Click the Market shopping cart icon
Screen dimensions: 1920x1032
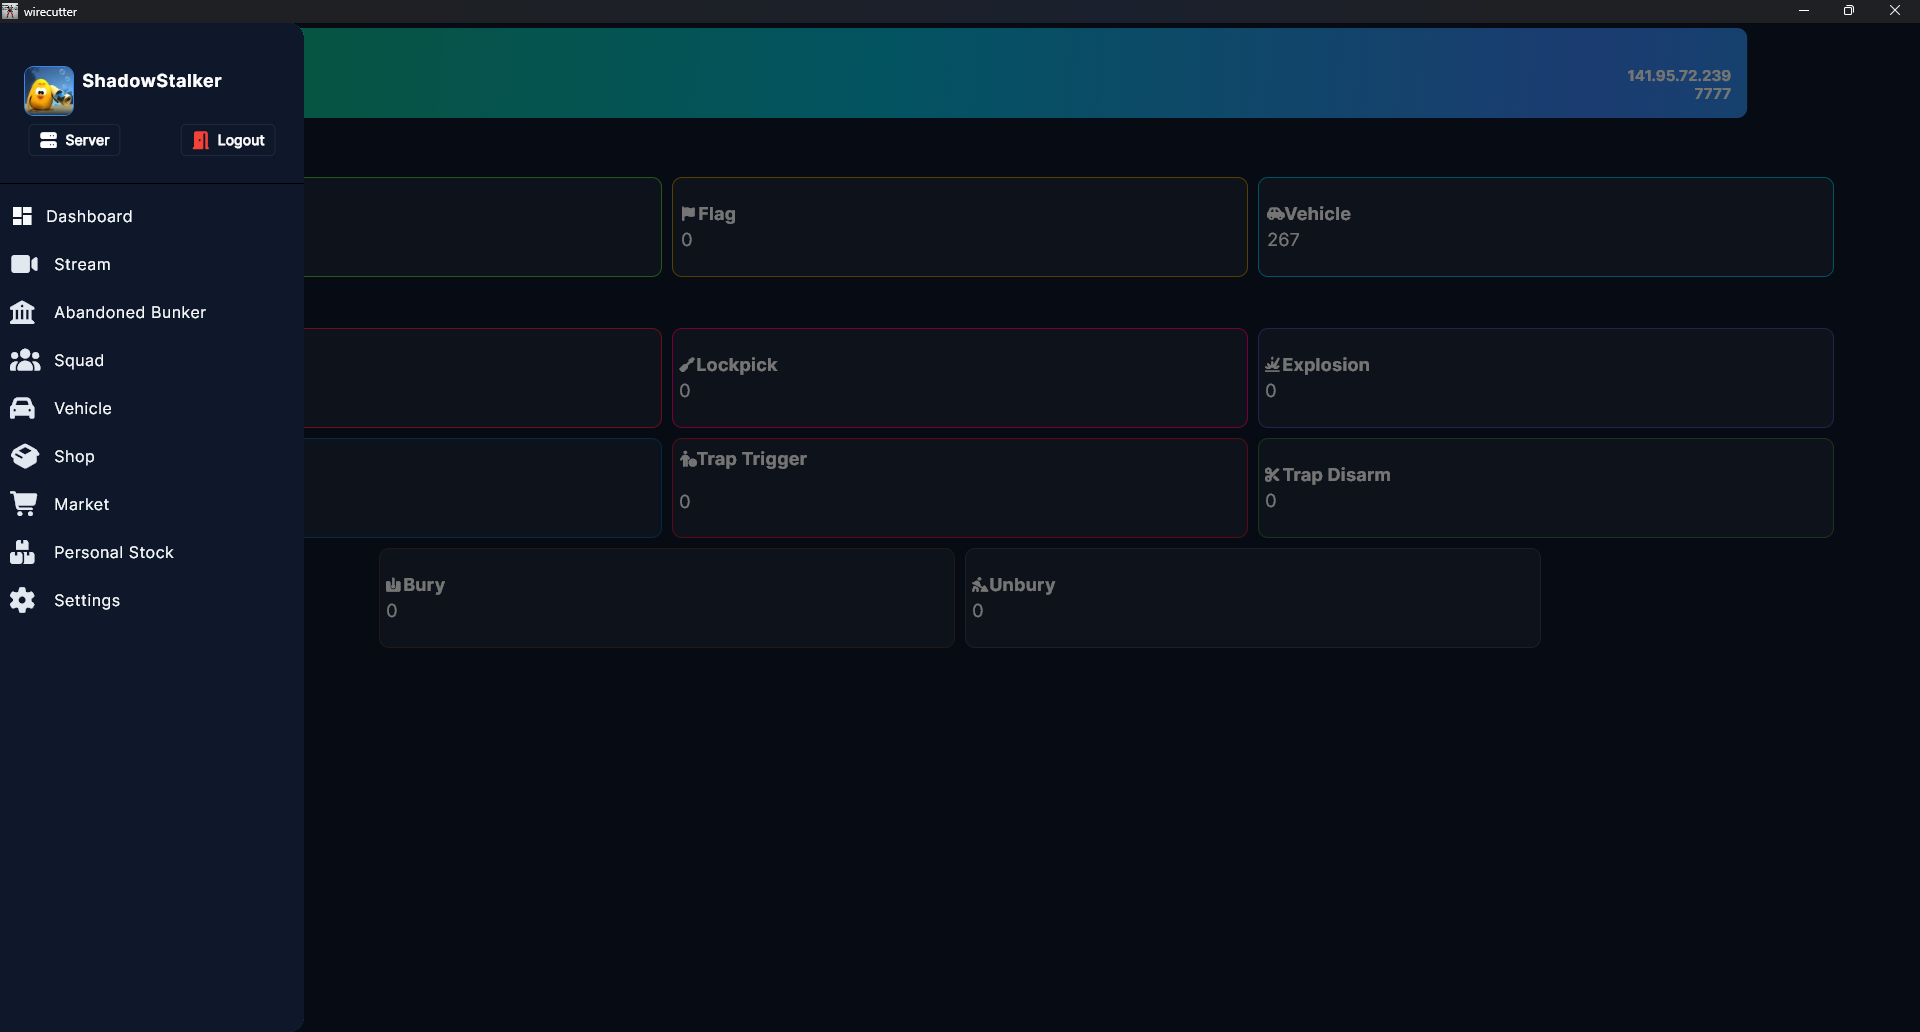[x=24, y=504]
